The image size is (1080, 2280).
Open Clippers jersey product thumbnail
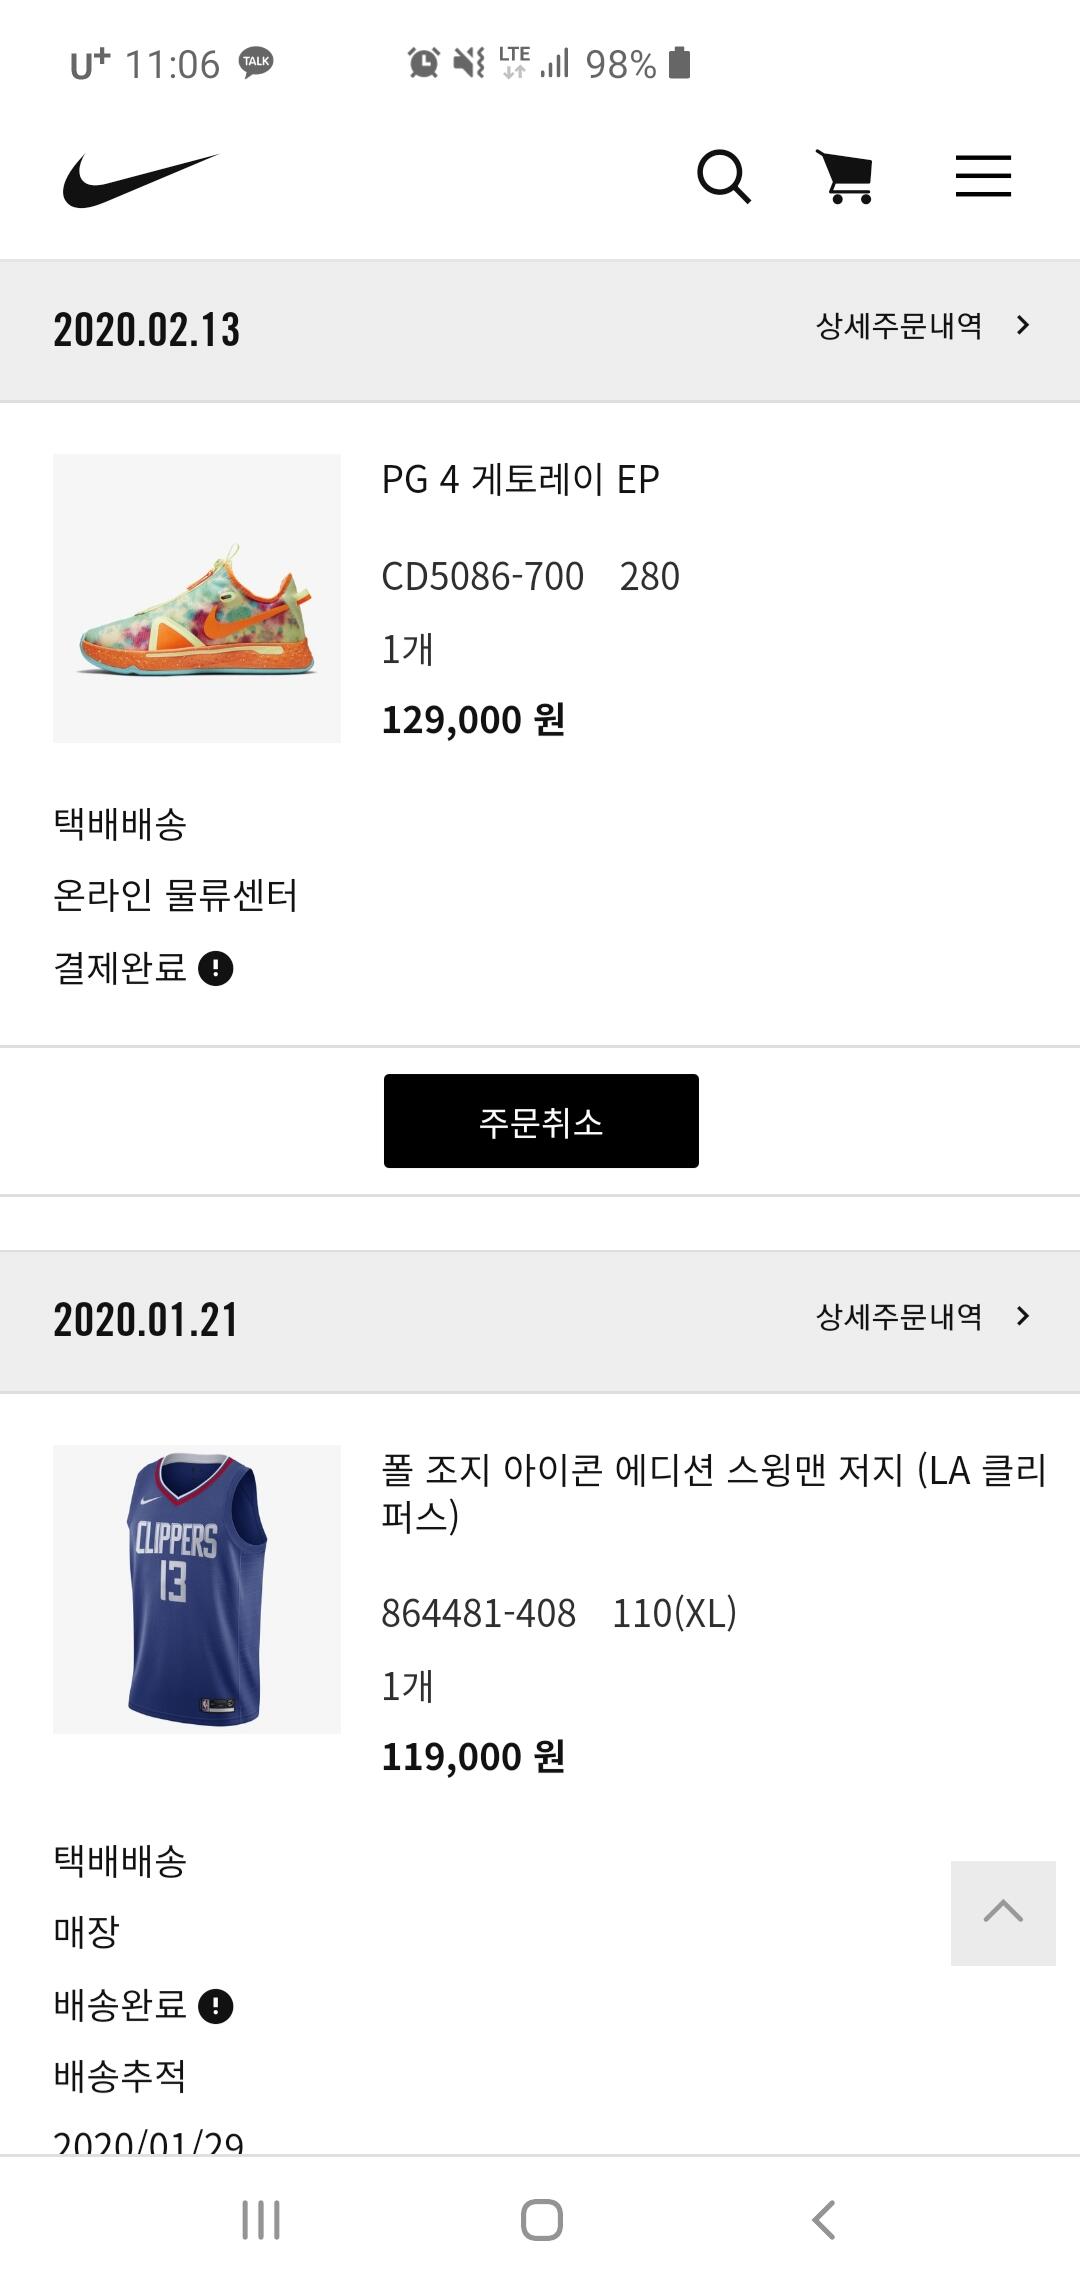[x=197, y=1589]
